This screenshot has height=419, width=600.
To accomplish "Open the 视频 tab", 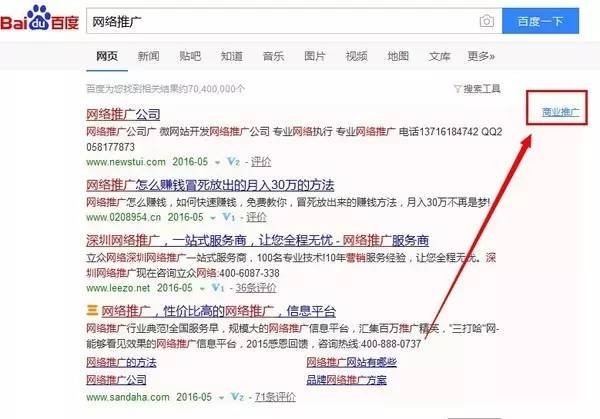I will tap(357, 56).
